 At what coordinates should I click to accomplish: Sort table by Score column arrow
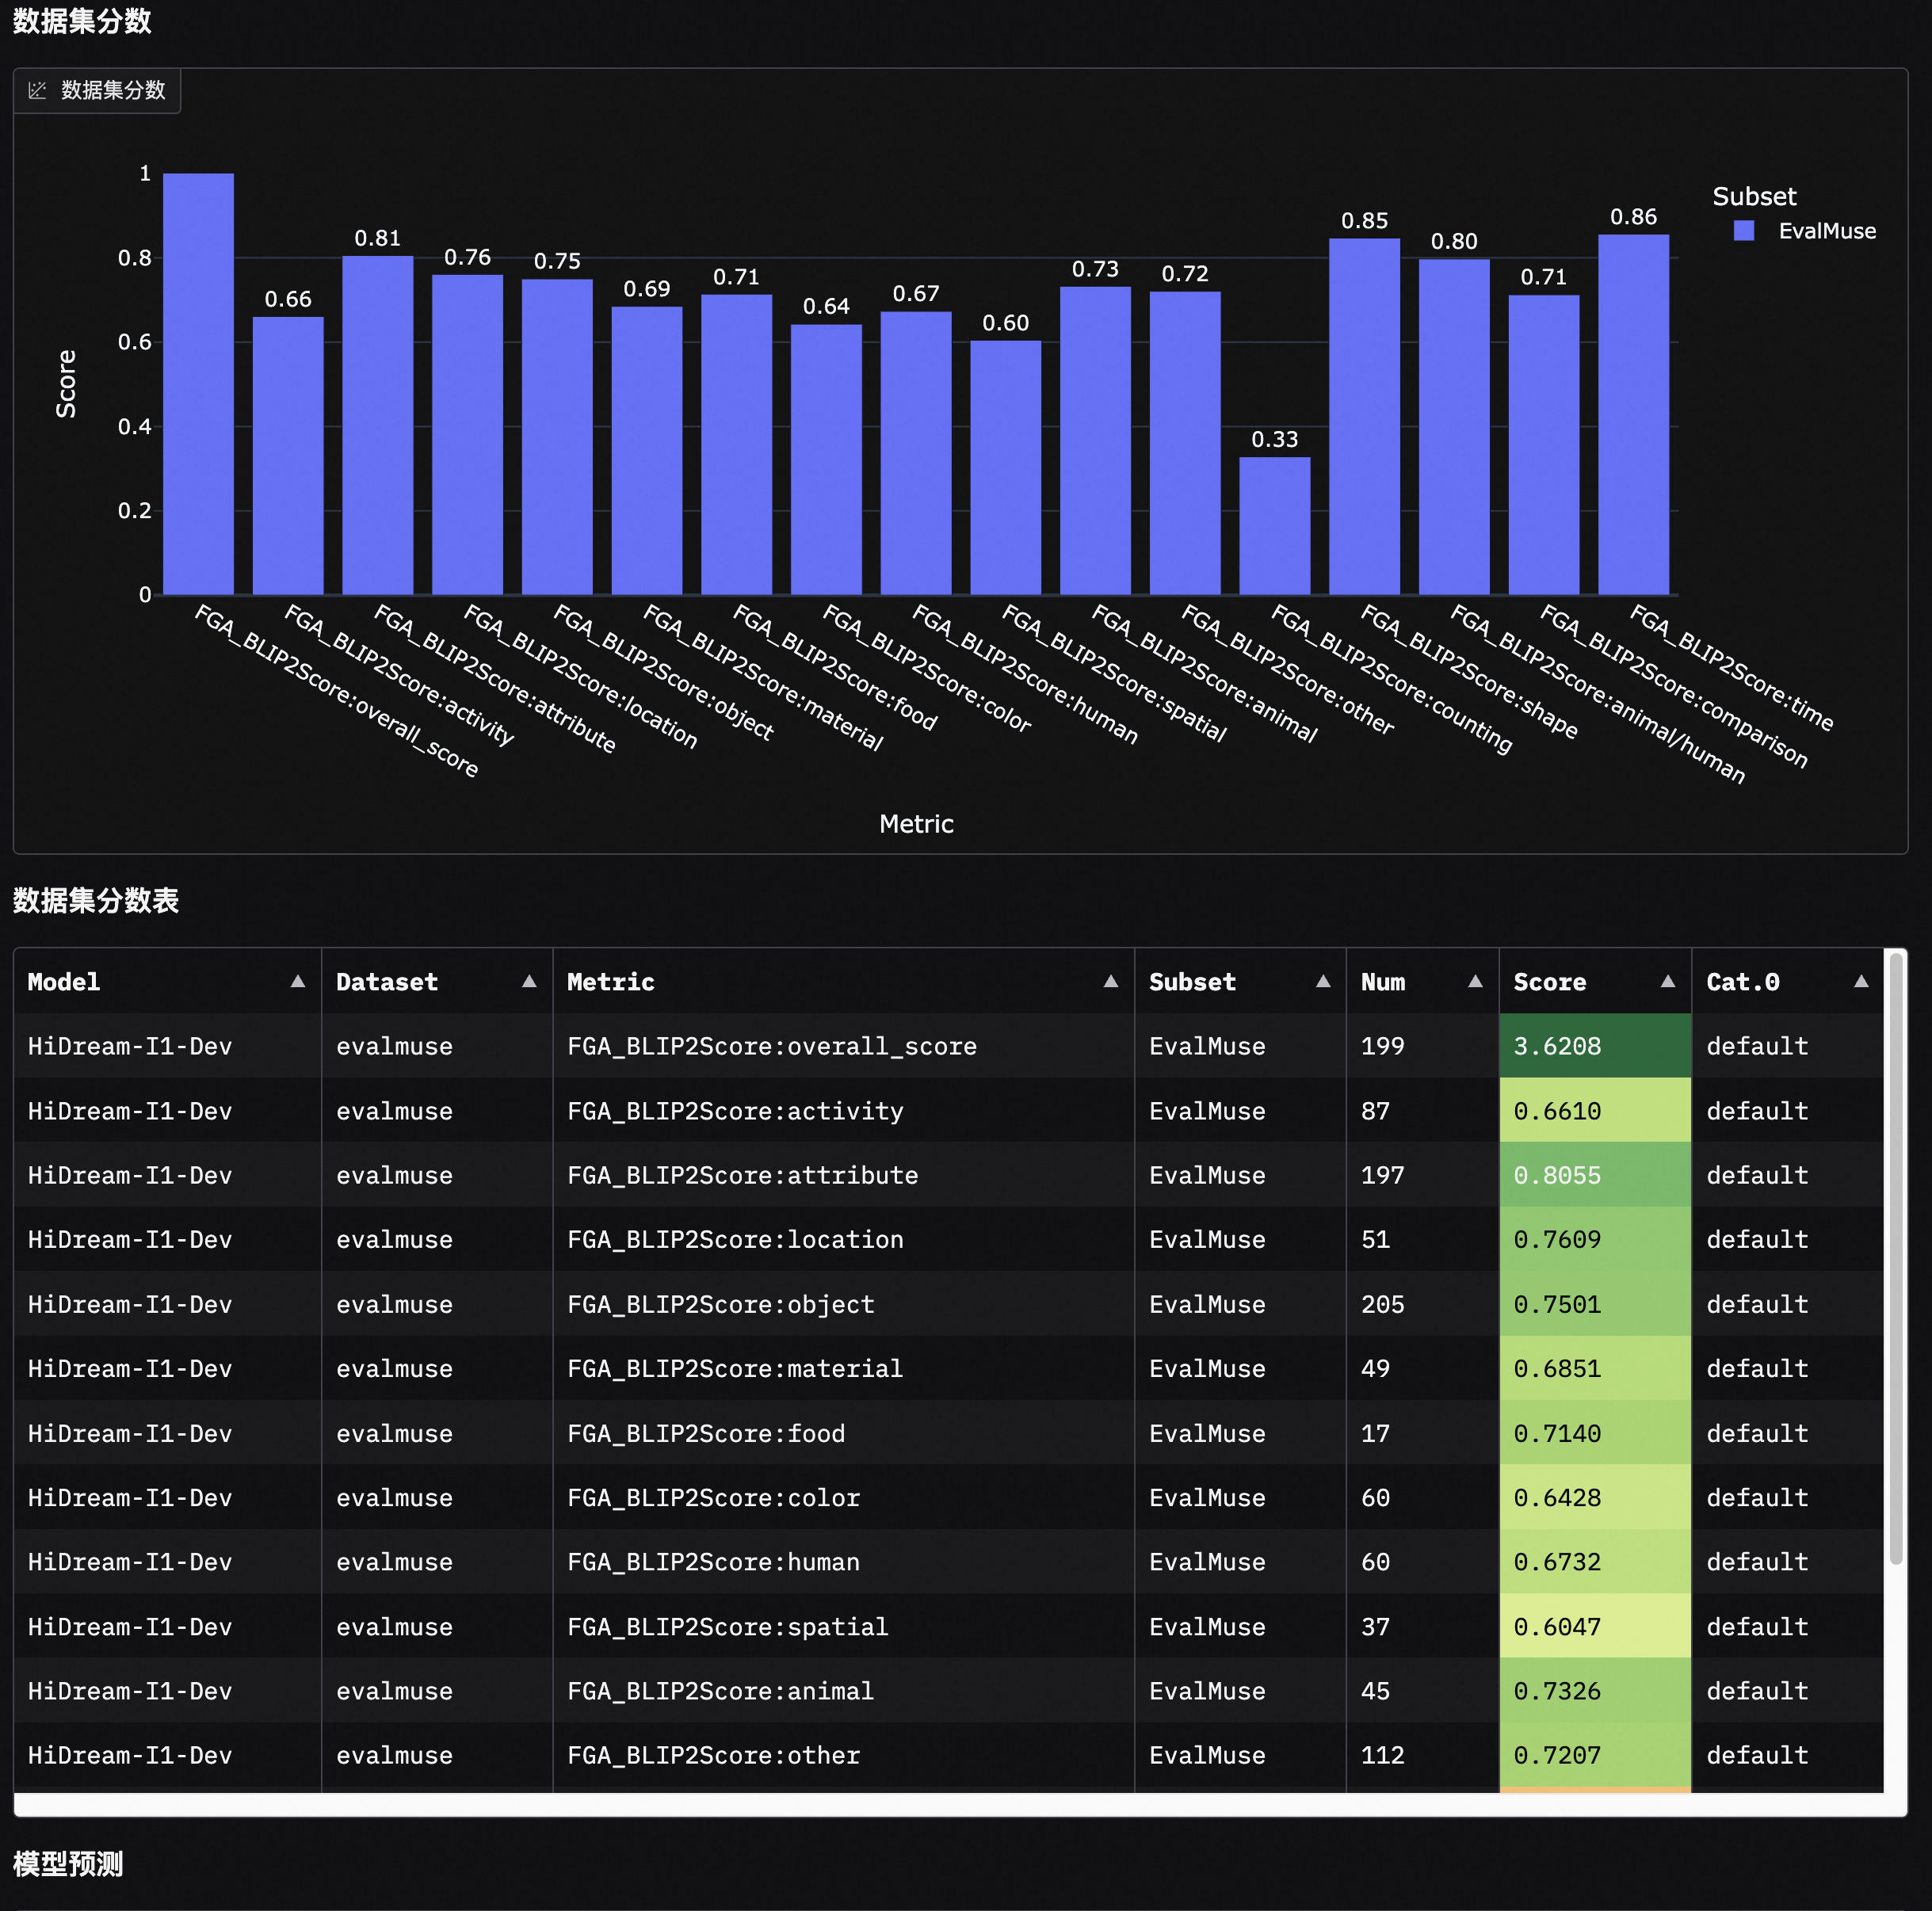[1667, 981]
